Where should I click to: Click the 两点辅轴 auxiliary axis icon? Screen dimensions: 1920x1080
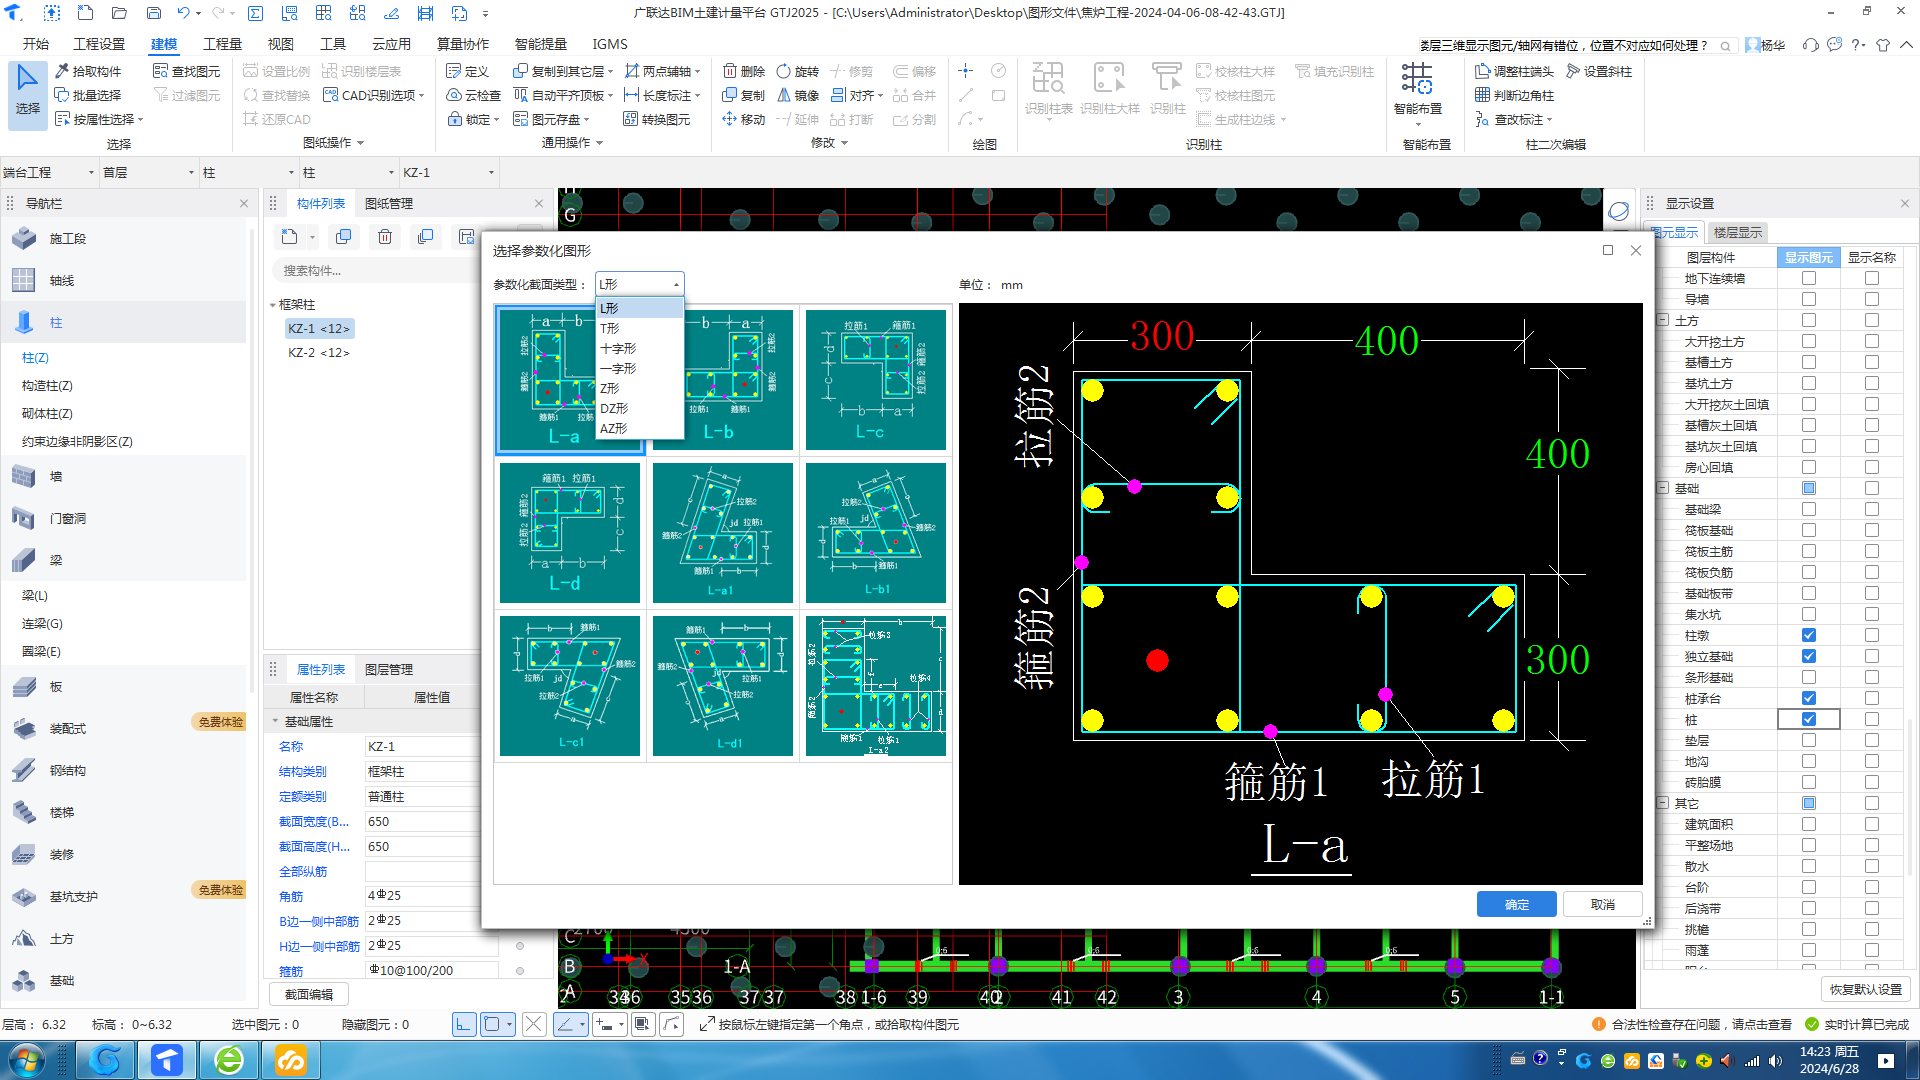pyautogui.click(x=632, y=71)
